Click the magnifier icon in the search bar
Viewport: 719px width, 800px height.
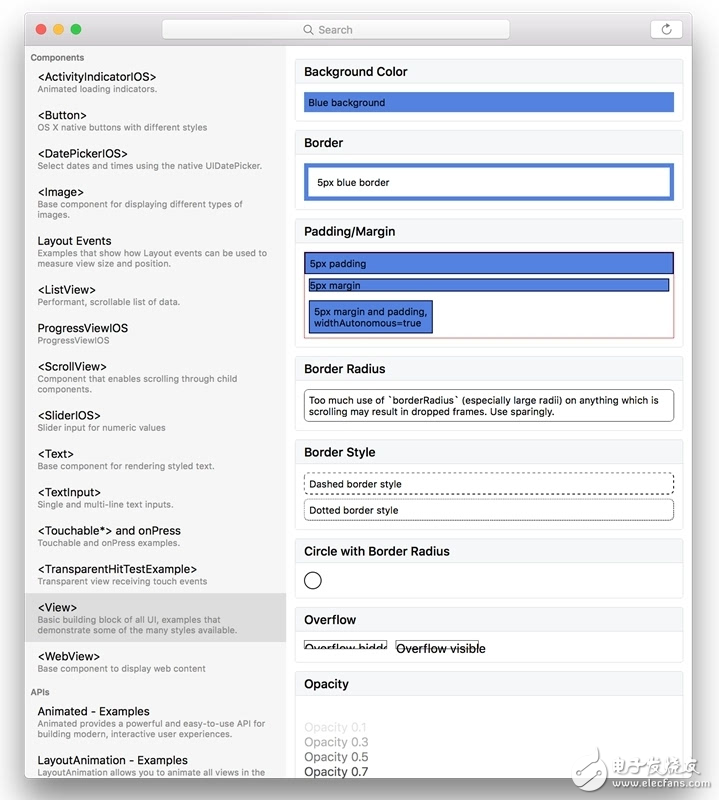coord(309,30)
